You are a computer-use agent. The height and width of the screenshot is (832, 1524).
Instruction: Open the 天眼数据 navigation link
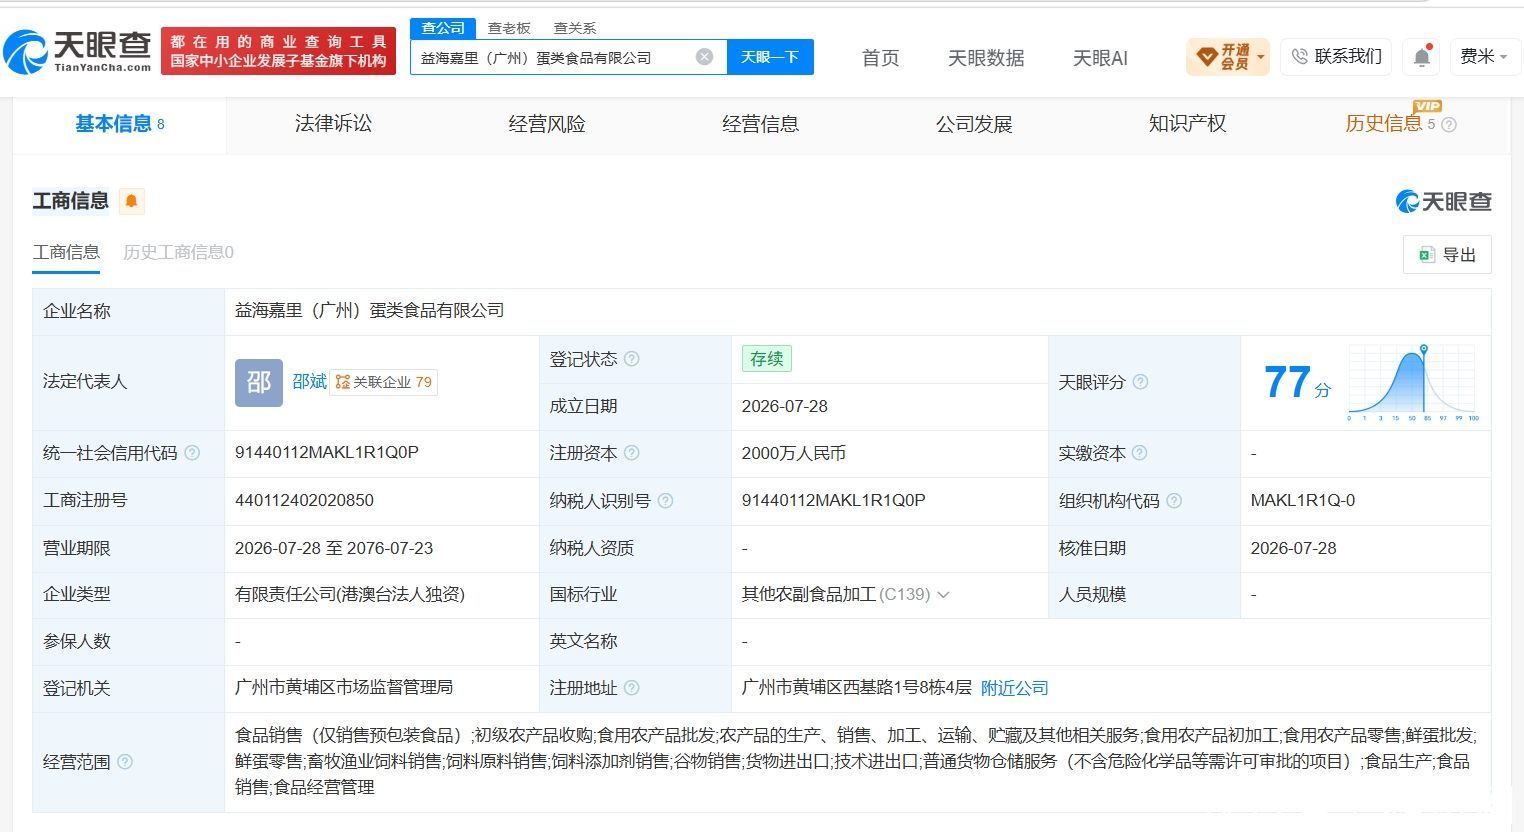point(986,58)
